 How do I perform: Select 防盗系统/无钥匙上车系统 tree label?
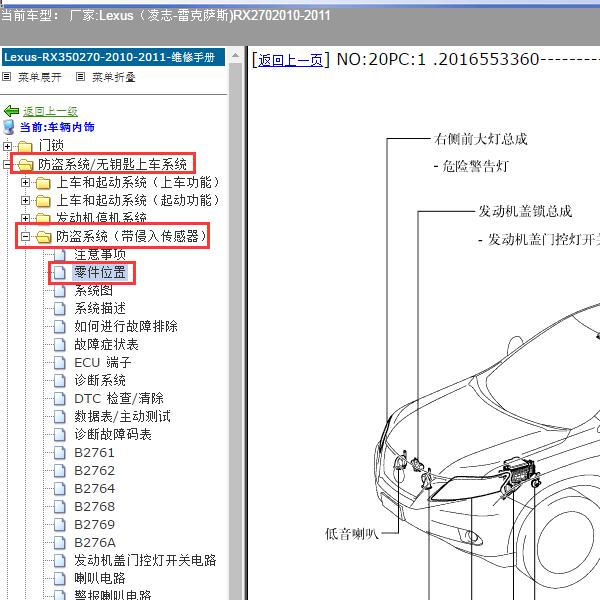pyautogui.click(x=112, y=164)
